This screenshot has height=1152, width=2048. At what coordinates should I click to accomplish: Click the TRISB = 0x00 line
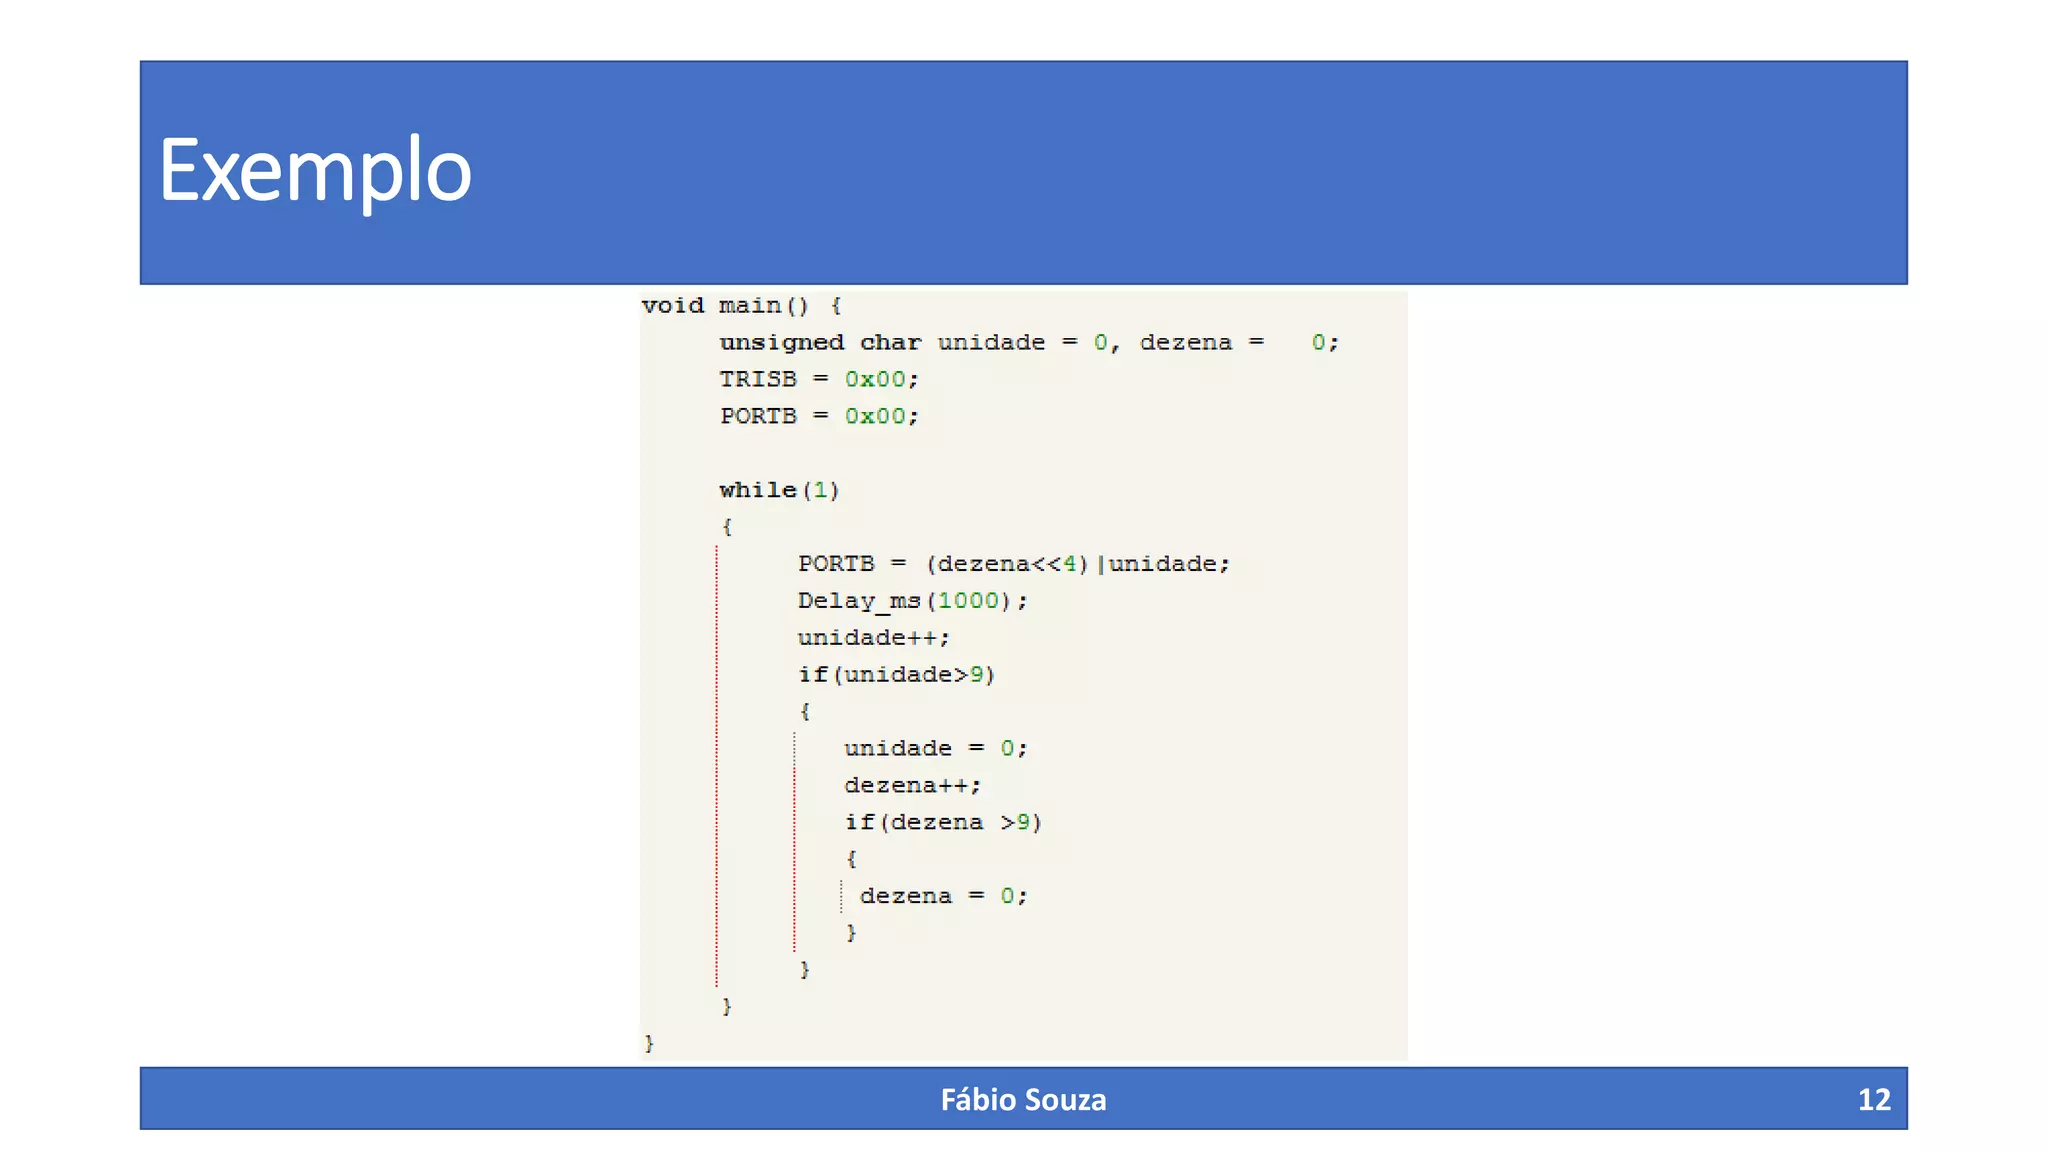(818, 379)
